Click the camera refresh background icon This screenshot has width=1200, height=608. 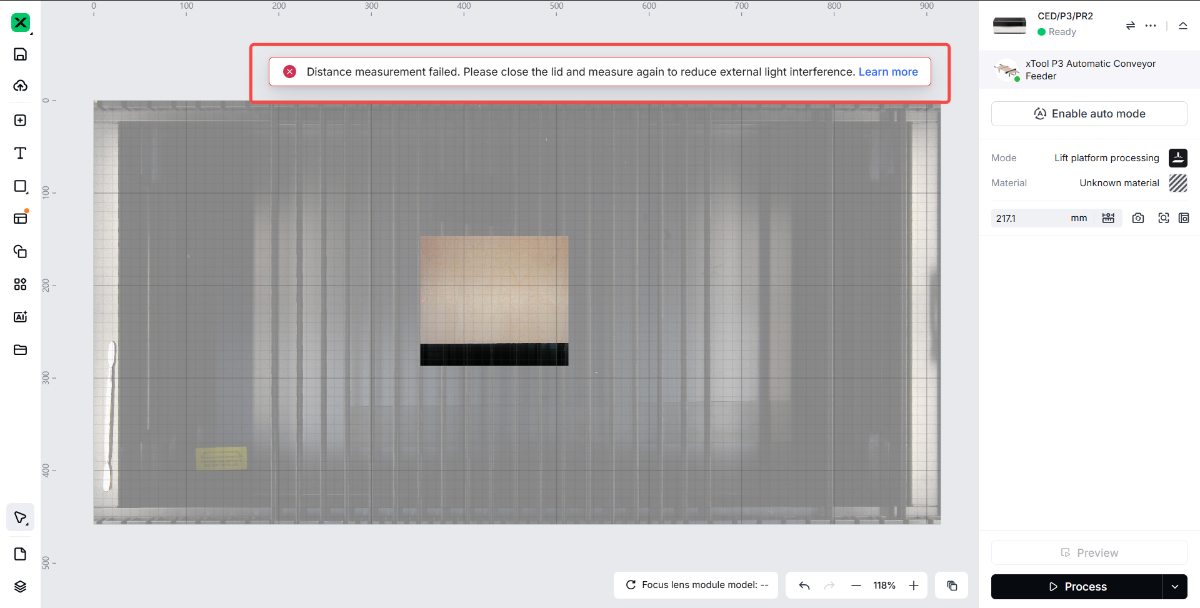[x=1138, y=218]
